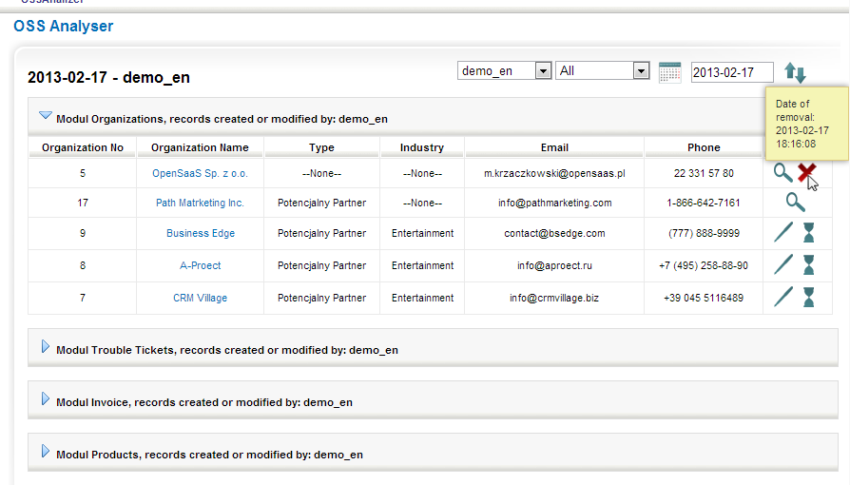Click the m.krzaczkowski@opensaas.pl email cell
The height and width of the screenshot is (485, 850).
(x=554, y=173)
